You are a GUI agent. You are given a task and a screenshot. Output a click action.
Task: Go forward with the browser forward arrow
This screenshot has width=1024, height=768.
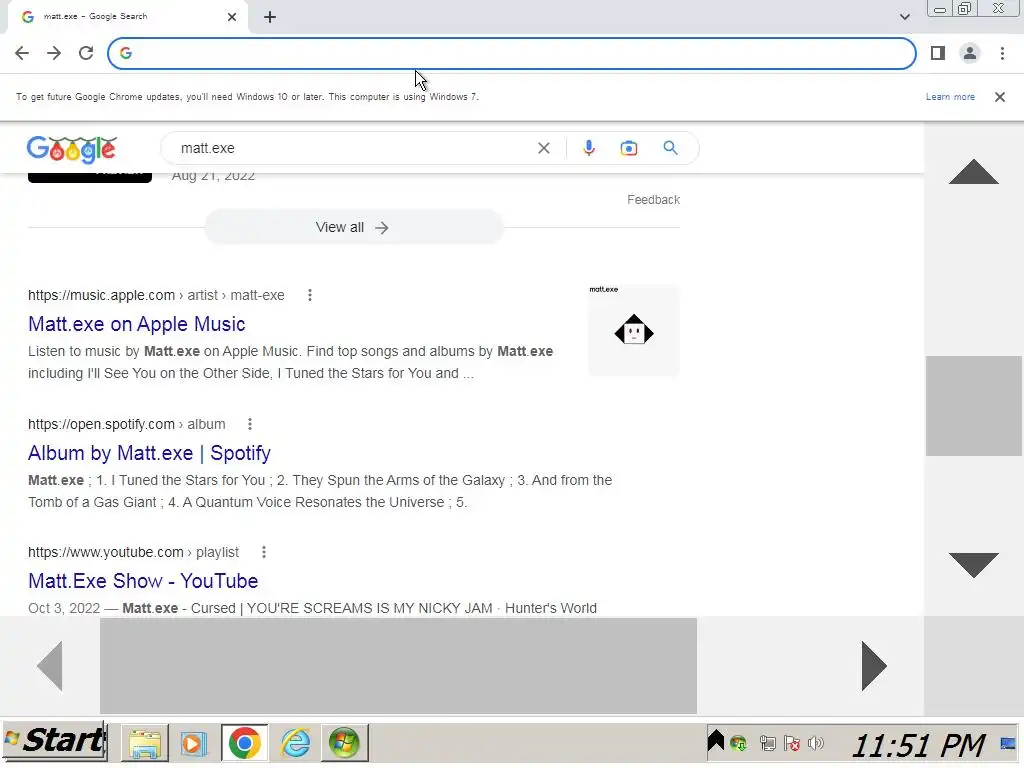point(54,53)
